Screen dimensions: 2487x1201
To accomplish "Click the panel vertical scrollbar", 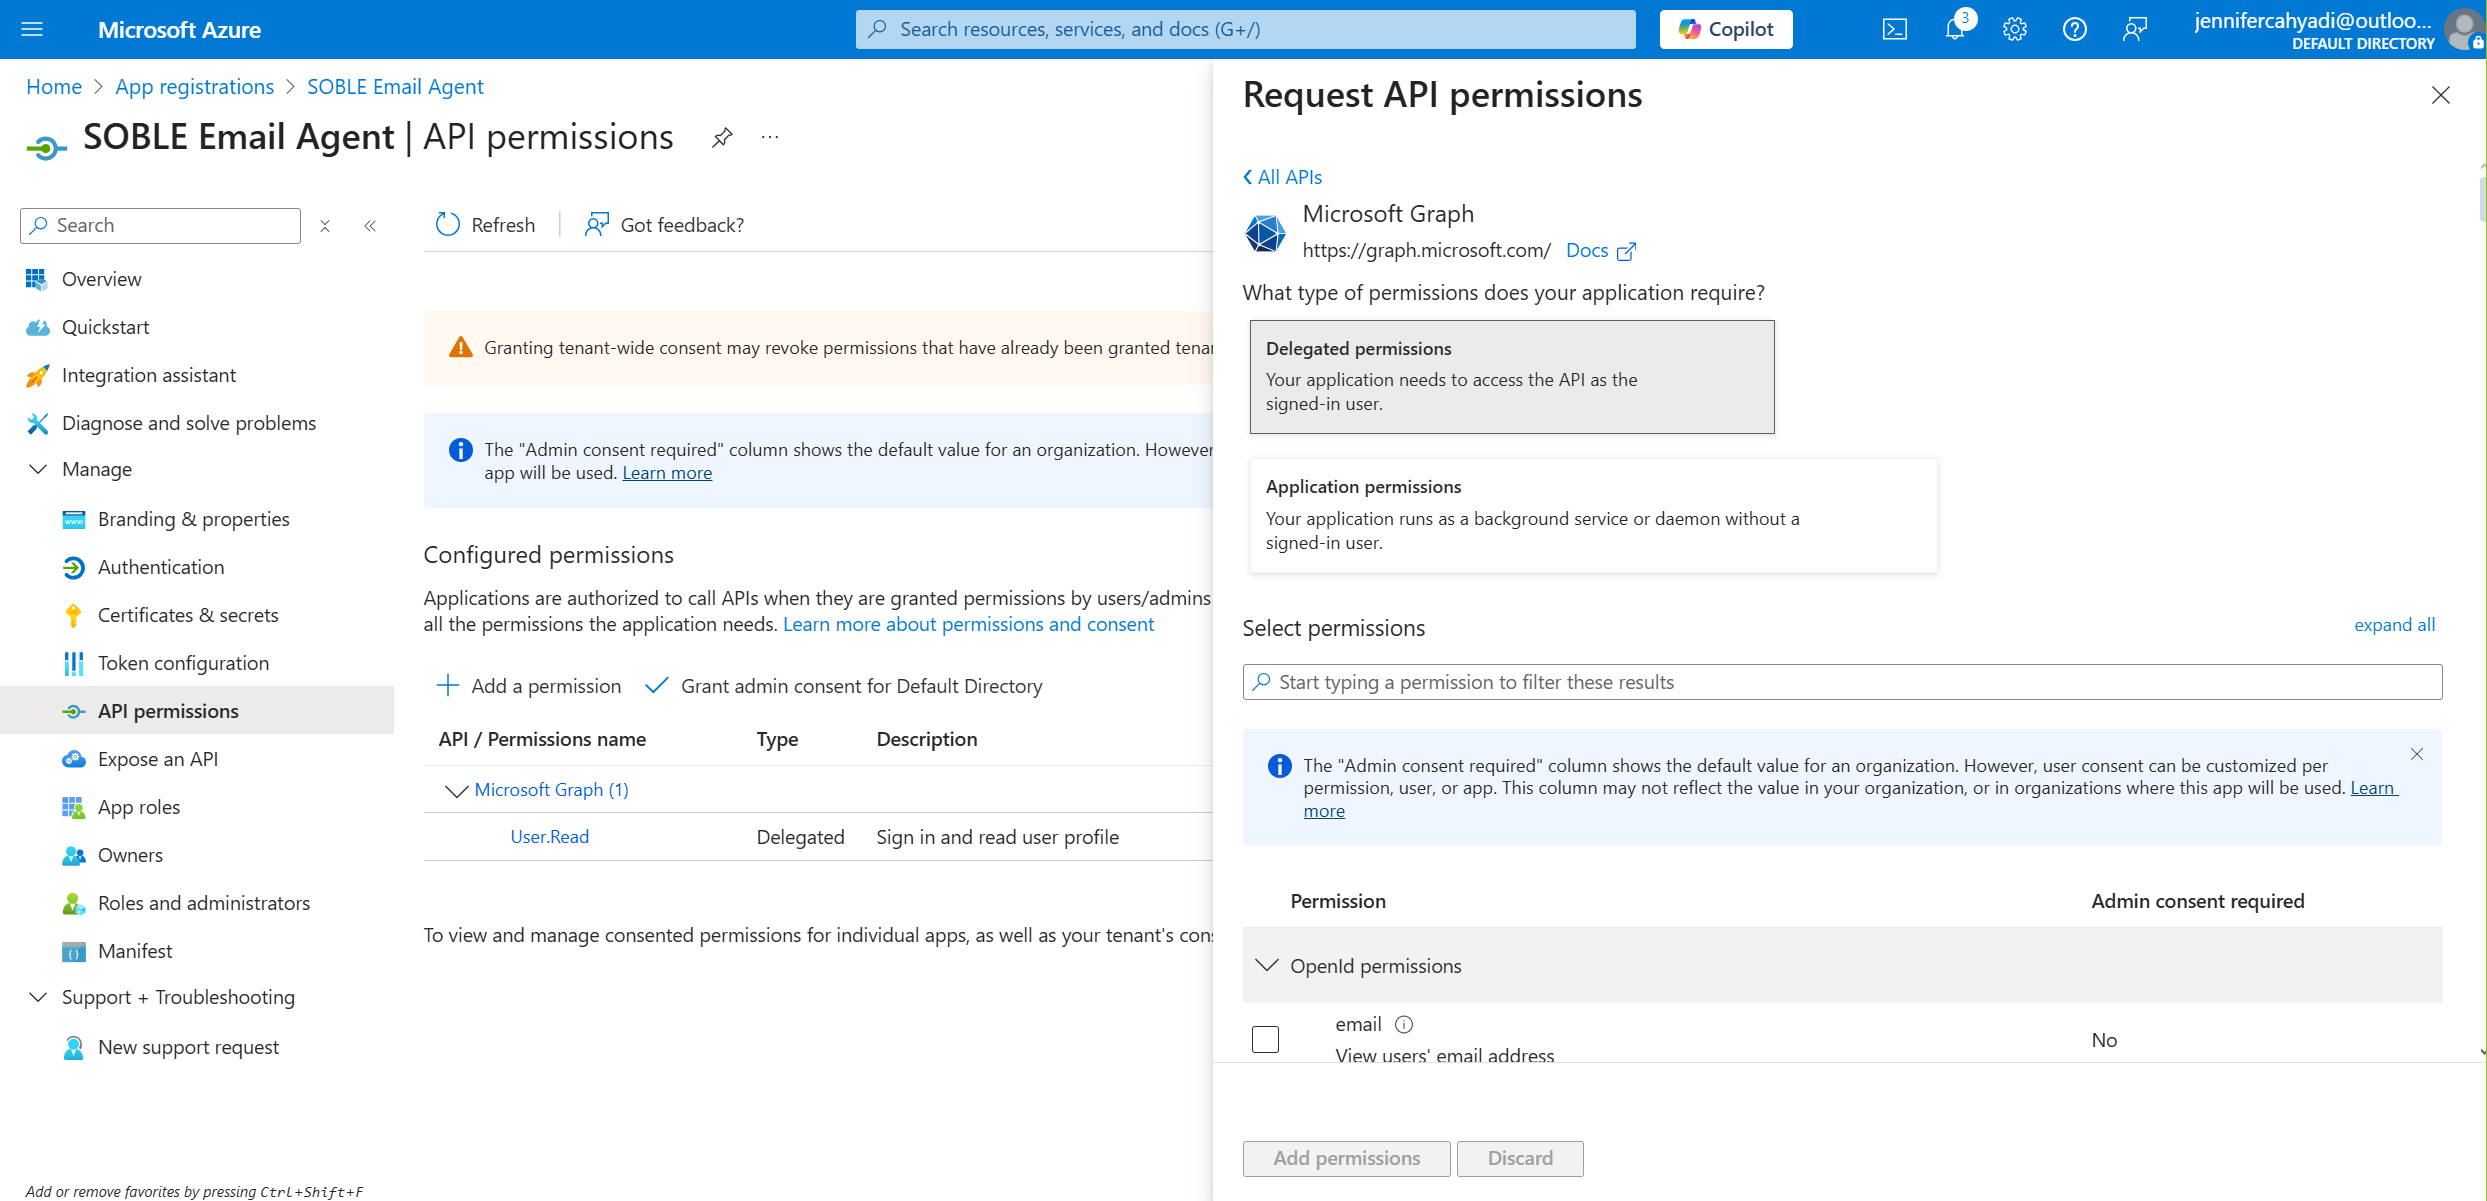I will [x=2481, y=200].
